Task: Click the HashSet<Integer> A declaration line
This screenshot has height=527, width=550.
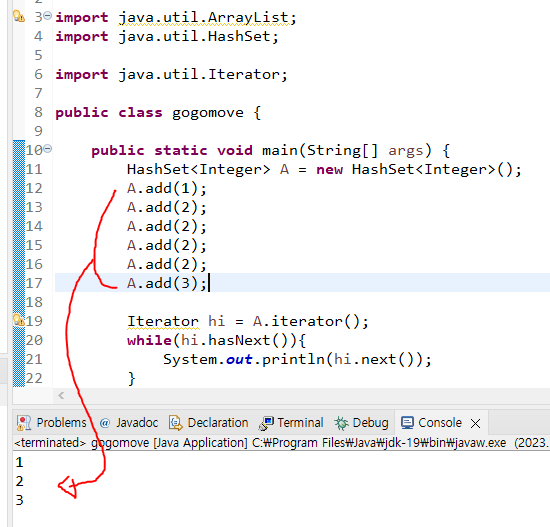Action: 324,169
